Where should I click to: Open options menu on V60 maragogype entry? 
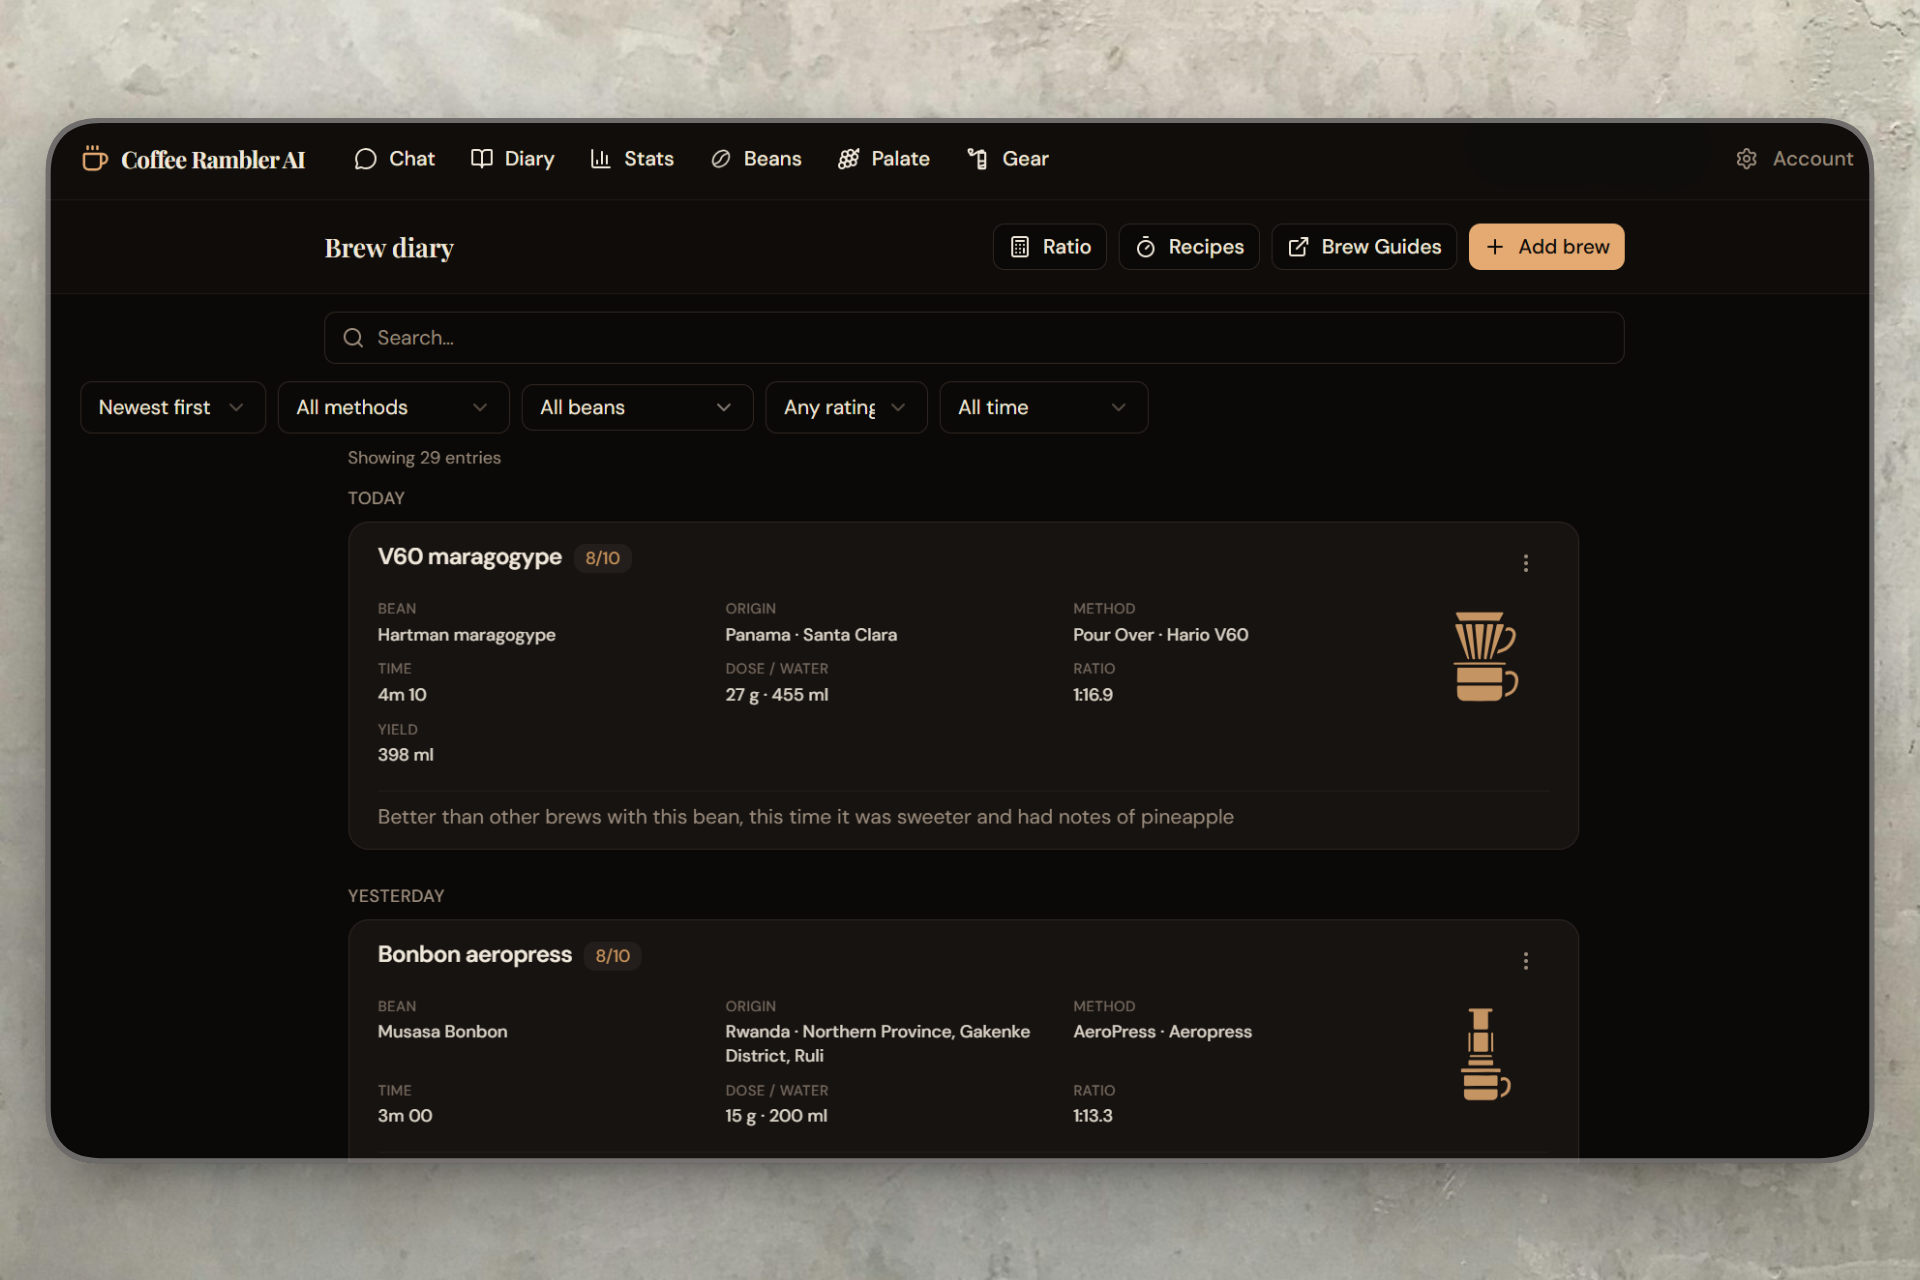(1525, 563)
